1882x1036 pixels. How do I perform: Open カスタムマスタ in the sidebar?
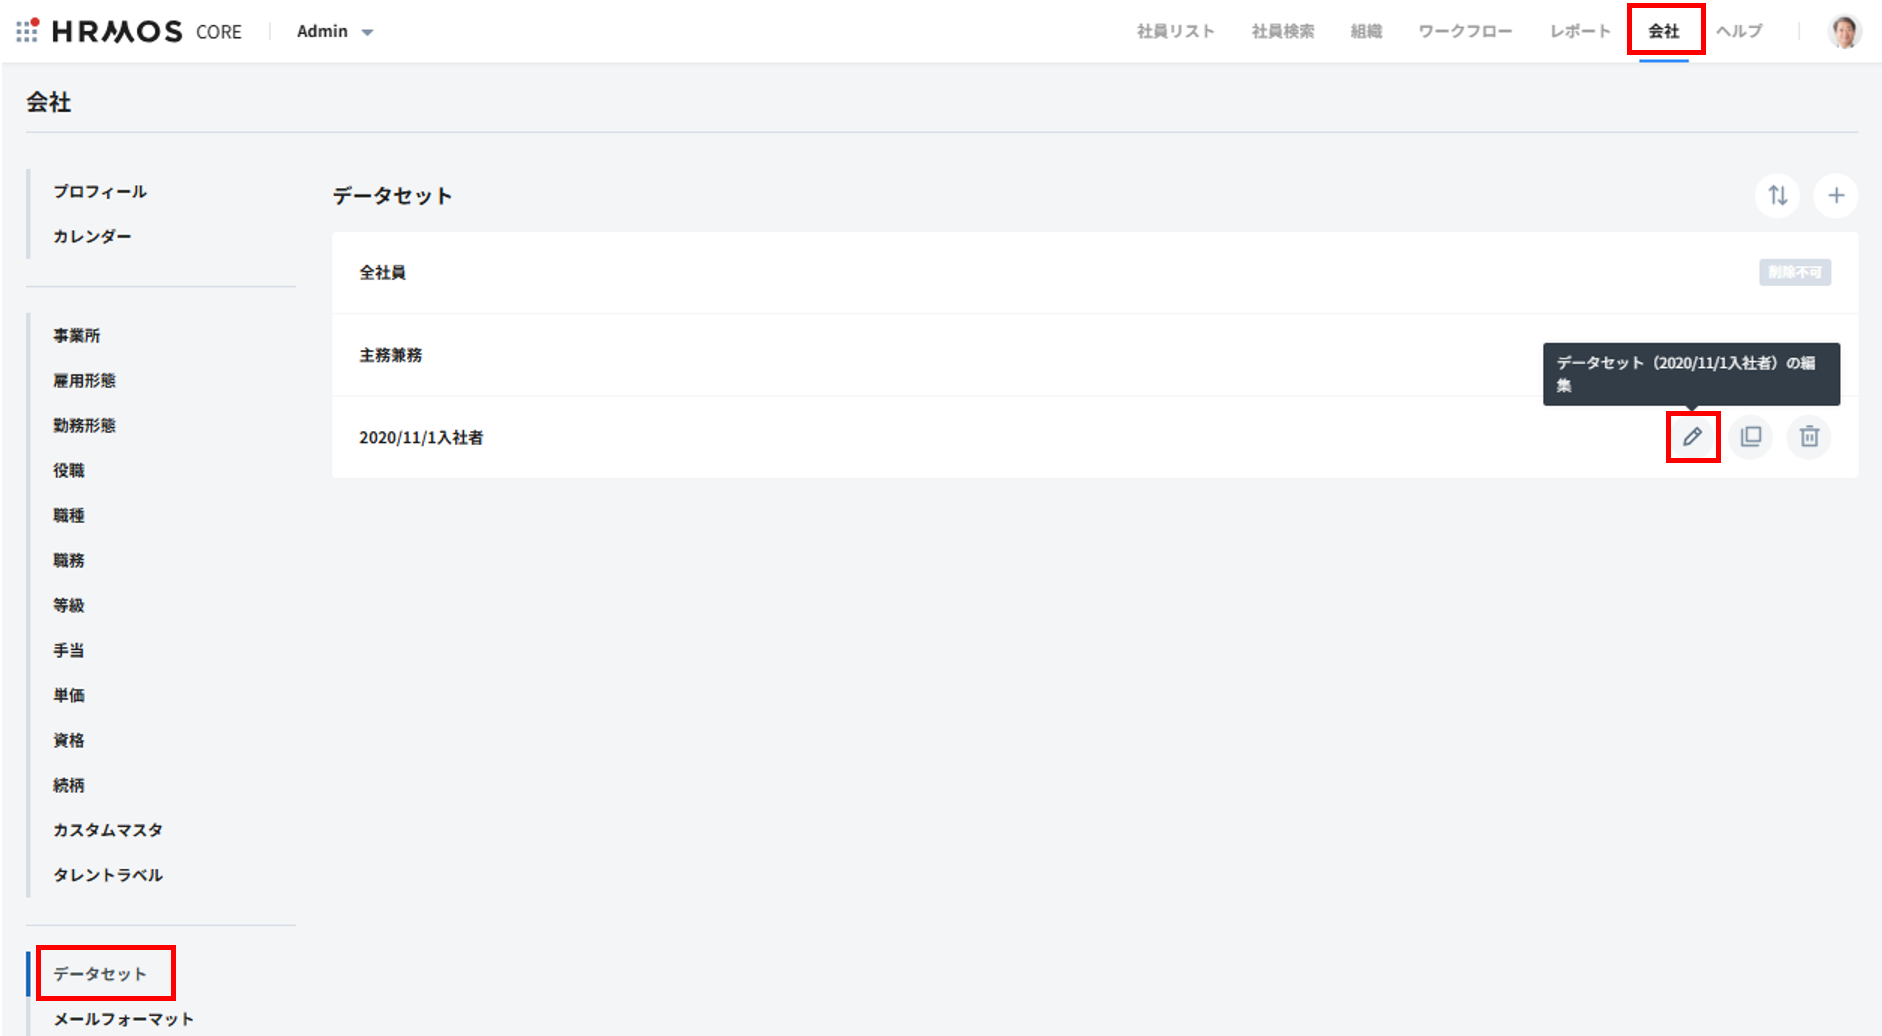point(108,830)
